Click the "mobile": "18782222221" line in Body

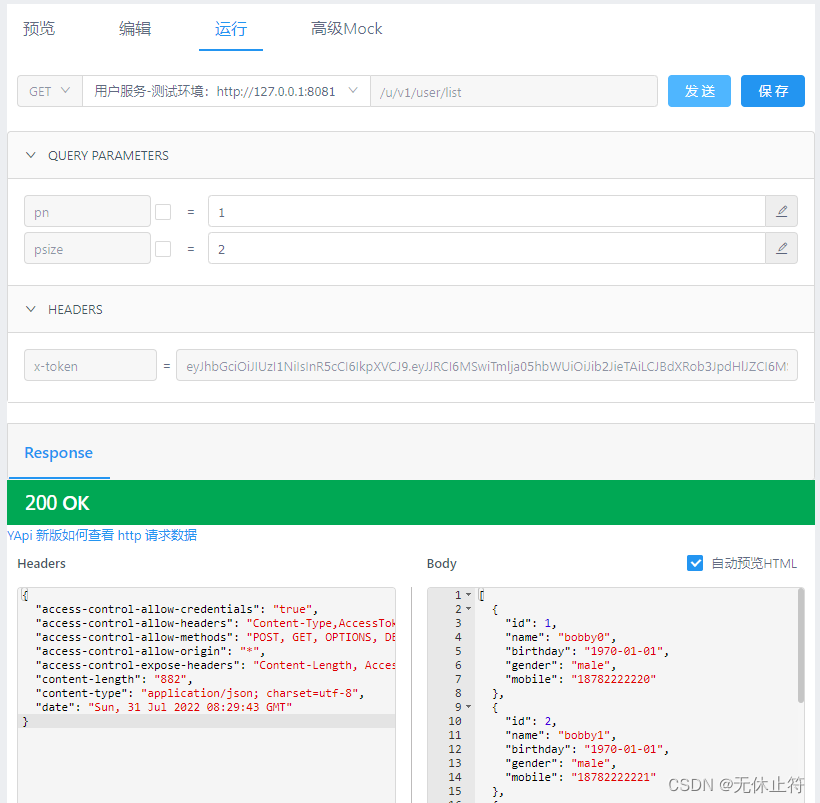click(x=580, y=777)
